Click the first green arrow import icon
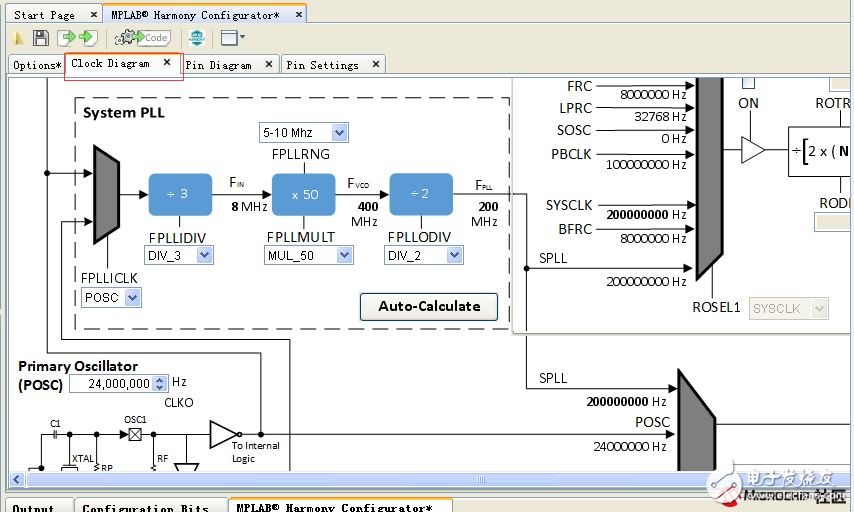The image size is (854, 512). [x=66, y=38]
